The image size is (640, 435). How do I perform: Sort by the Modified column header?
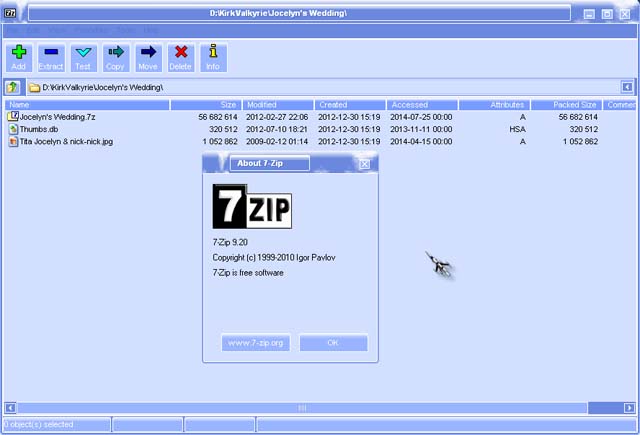(x=278, y=105)
